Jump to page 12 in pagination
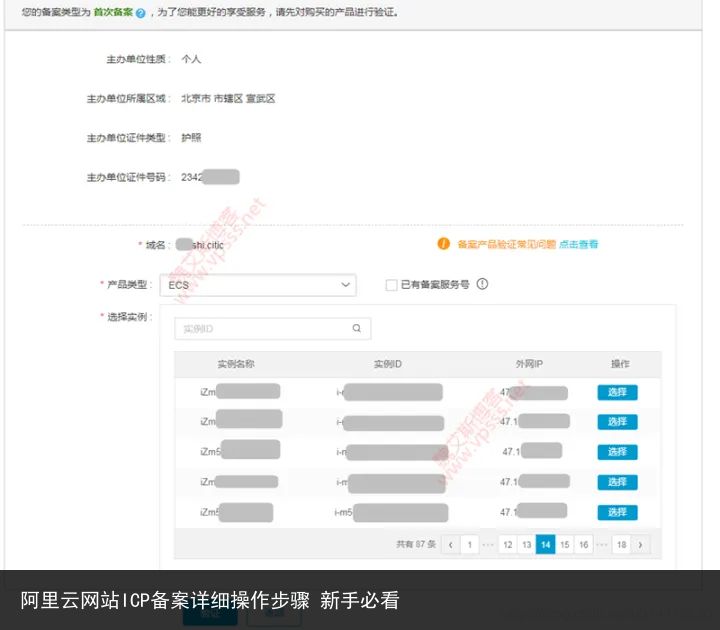720x630 pixels. 507,545
